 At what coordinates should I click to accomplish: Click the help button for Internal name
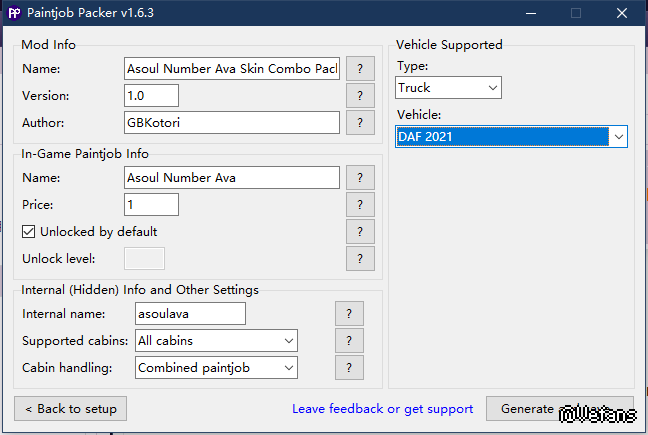click(349, 314)
